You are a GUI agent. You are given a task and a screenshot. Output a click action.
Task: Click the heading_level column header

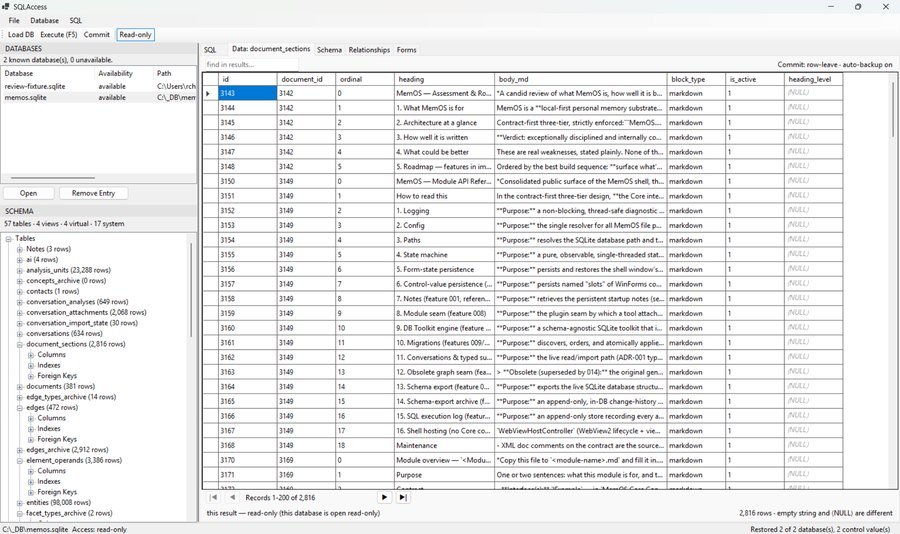click(x=813, y=79)
